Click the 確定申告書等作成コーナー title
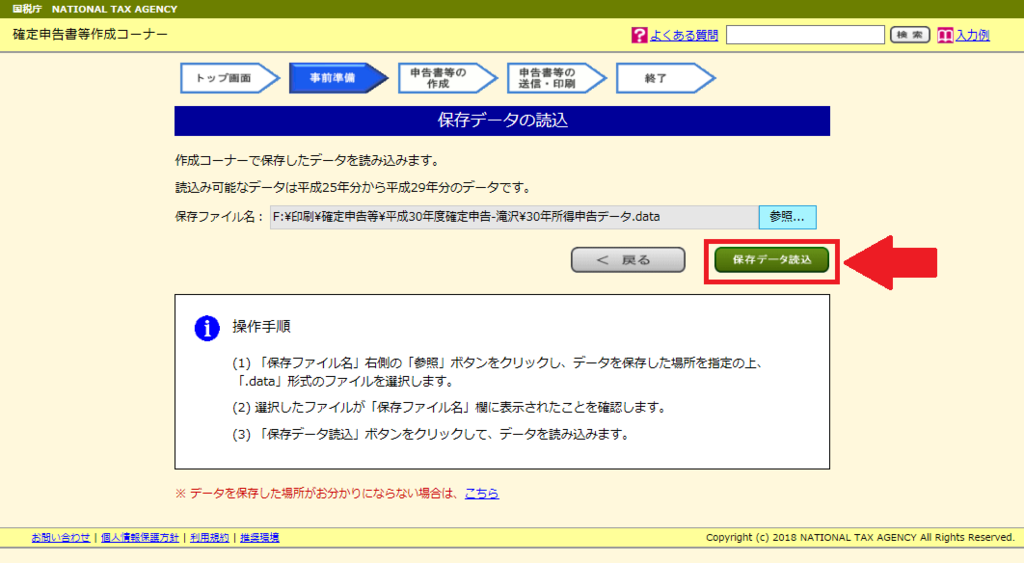1024x563 pixels. click(x=90, y=35)
